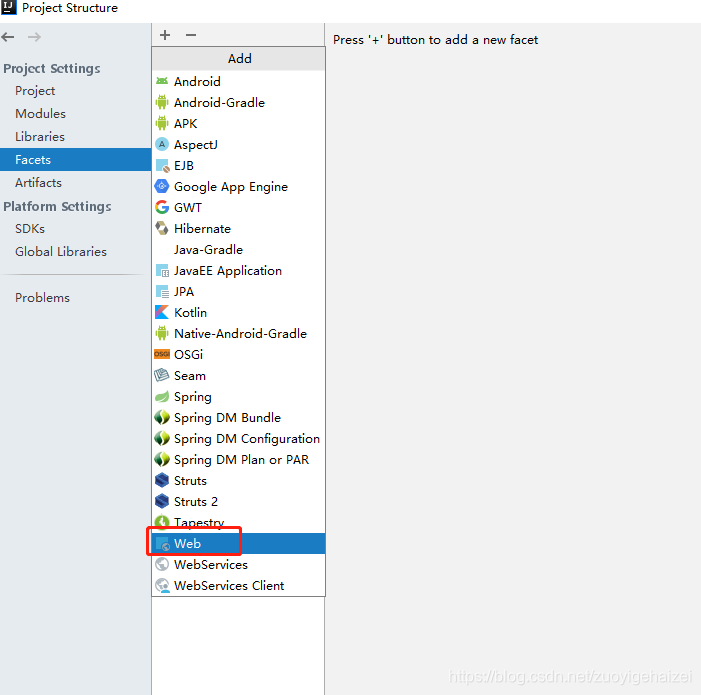
Task: Open the Modules settings page
Action: tap(76, 114)
